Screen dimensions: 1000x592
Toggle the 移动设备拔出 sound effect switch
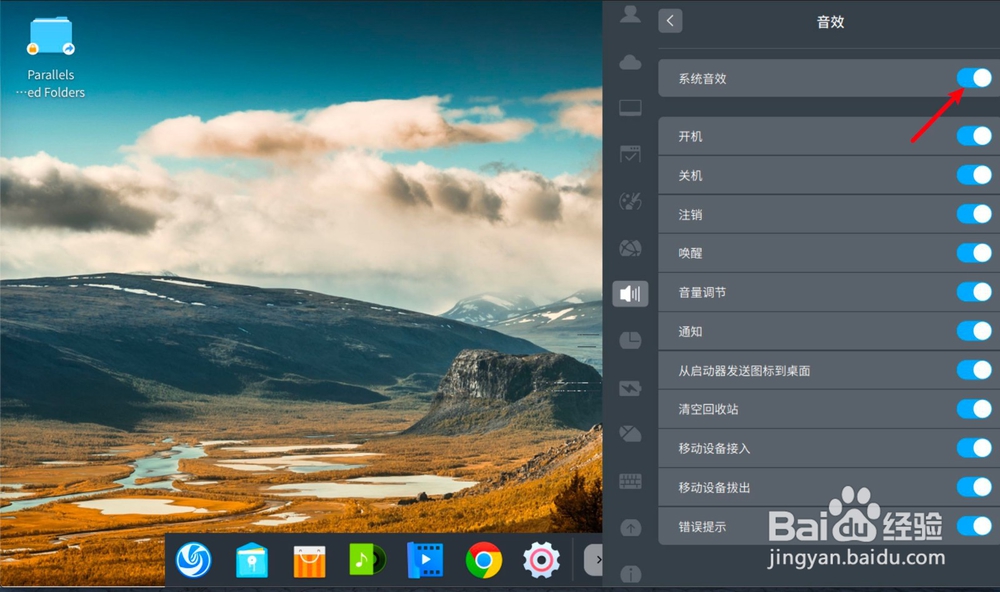(974, 487)
